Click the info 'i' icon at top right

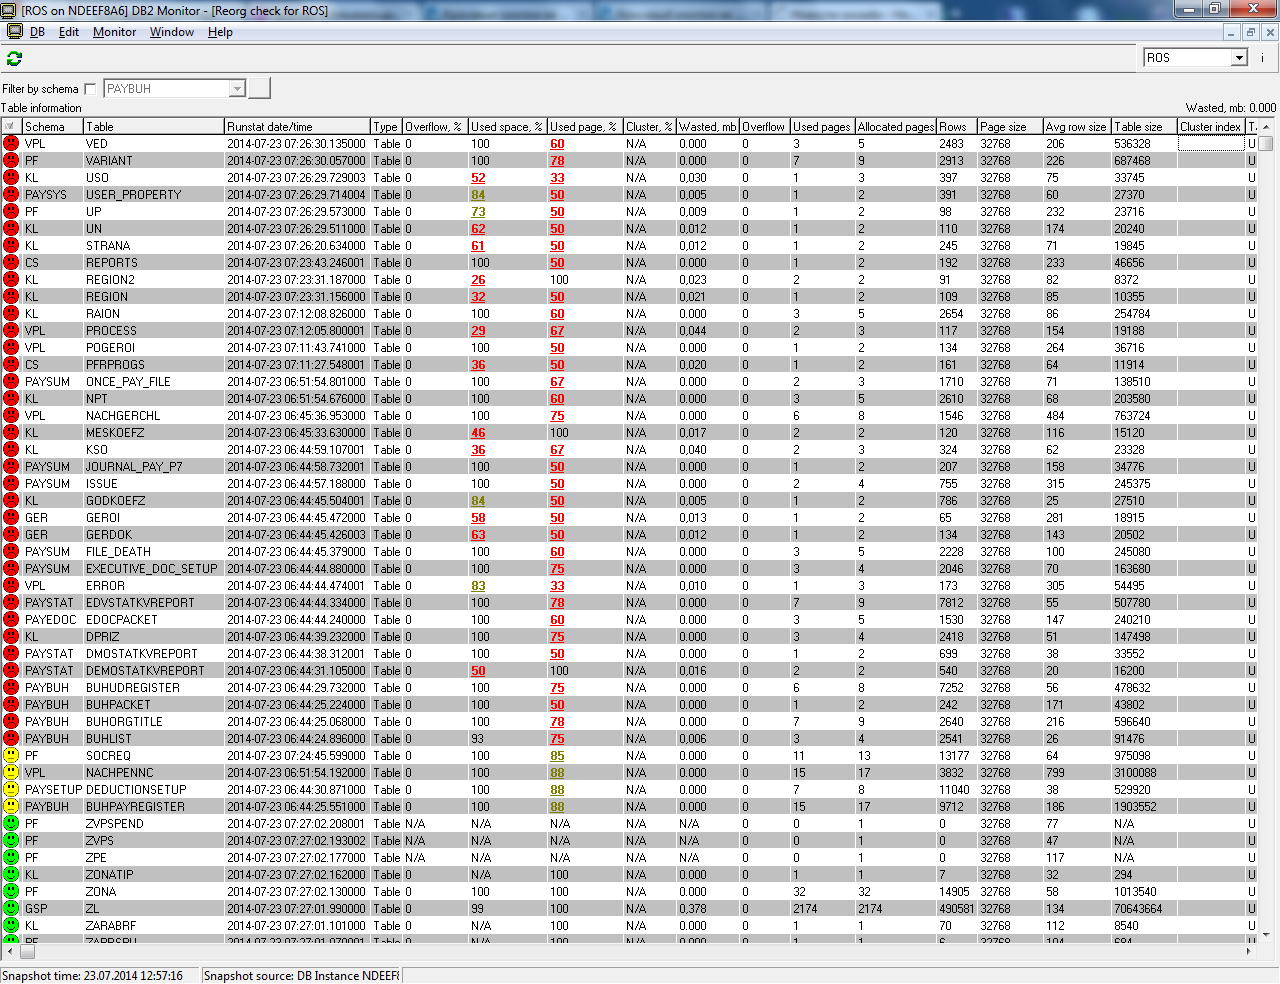tap(1262, 58)
